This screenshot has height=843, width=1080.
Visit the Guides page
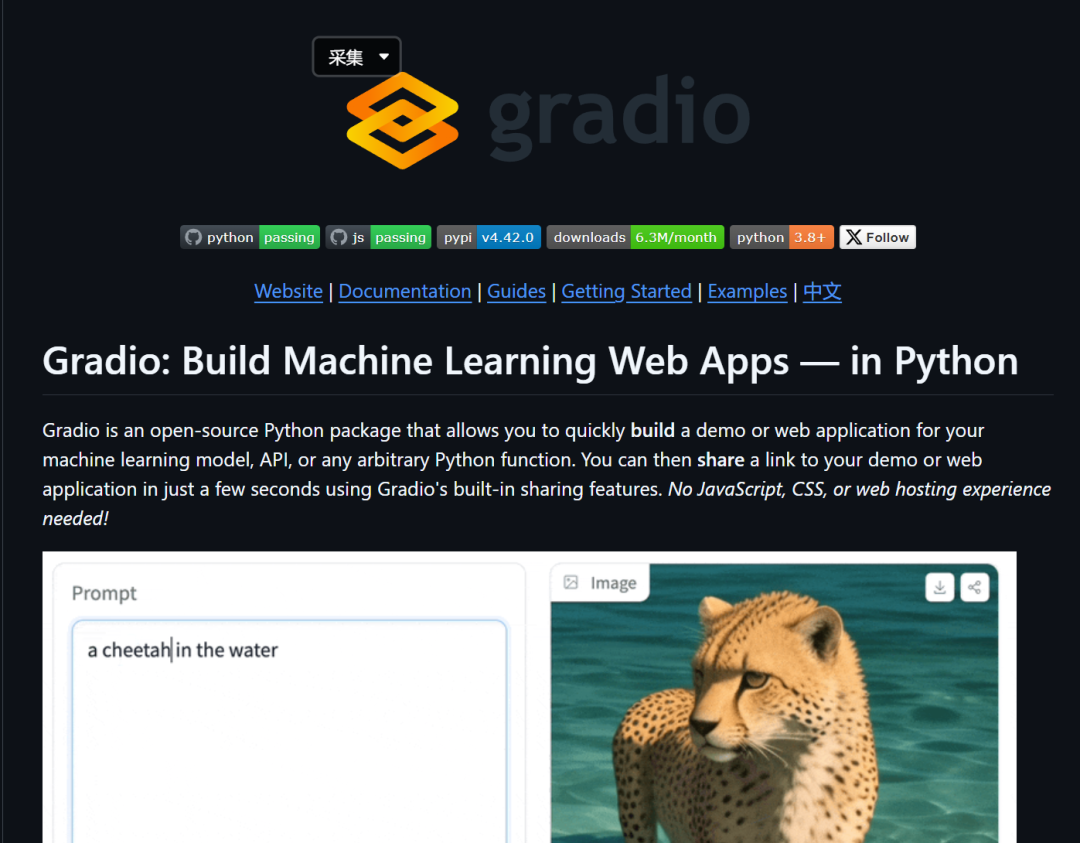point(516,291)
